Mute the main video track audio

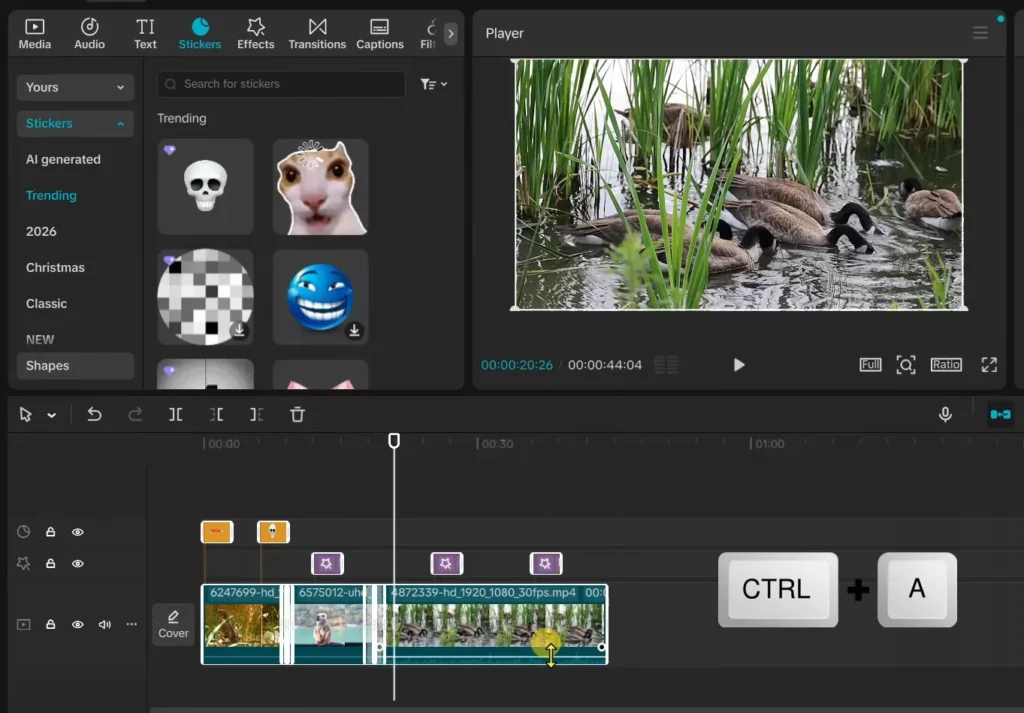(105, 624)
